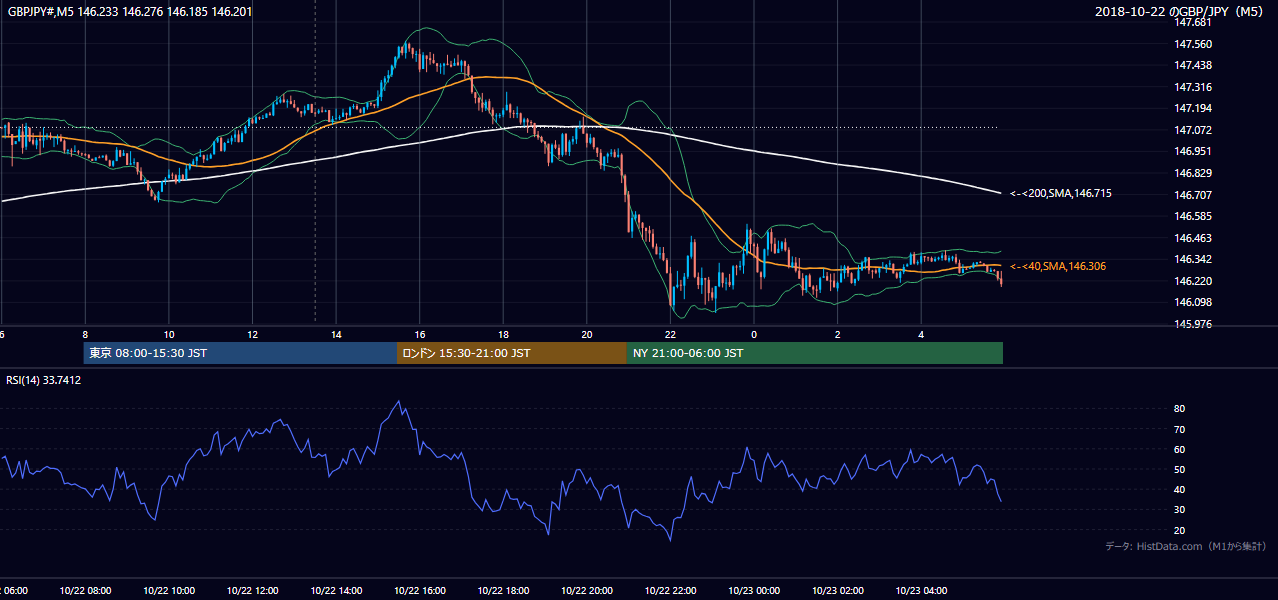Click the 10/22 16:00 time axis label
This screenshot has height=600, width=1278.
(420, 591)
